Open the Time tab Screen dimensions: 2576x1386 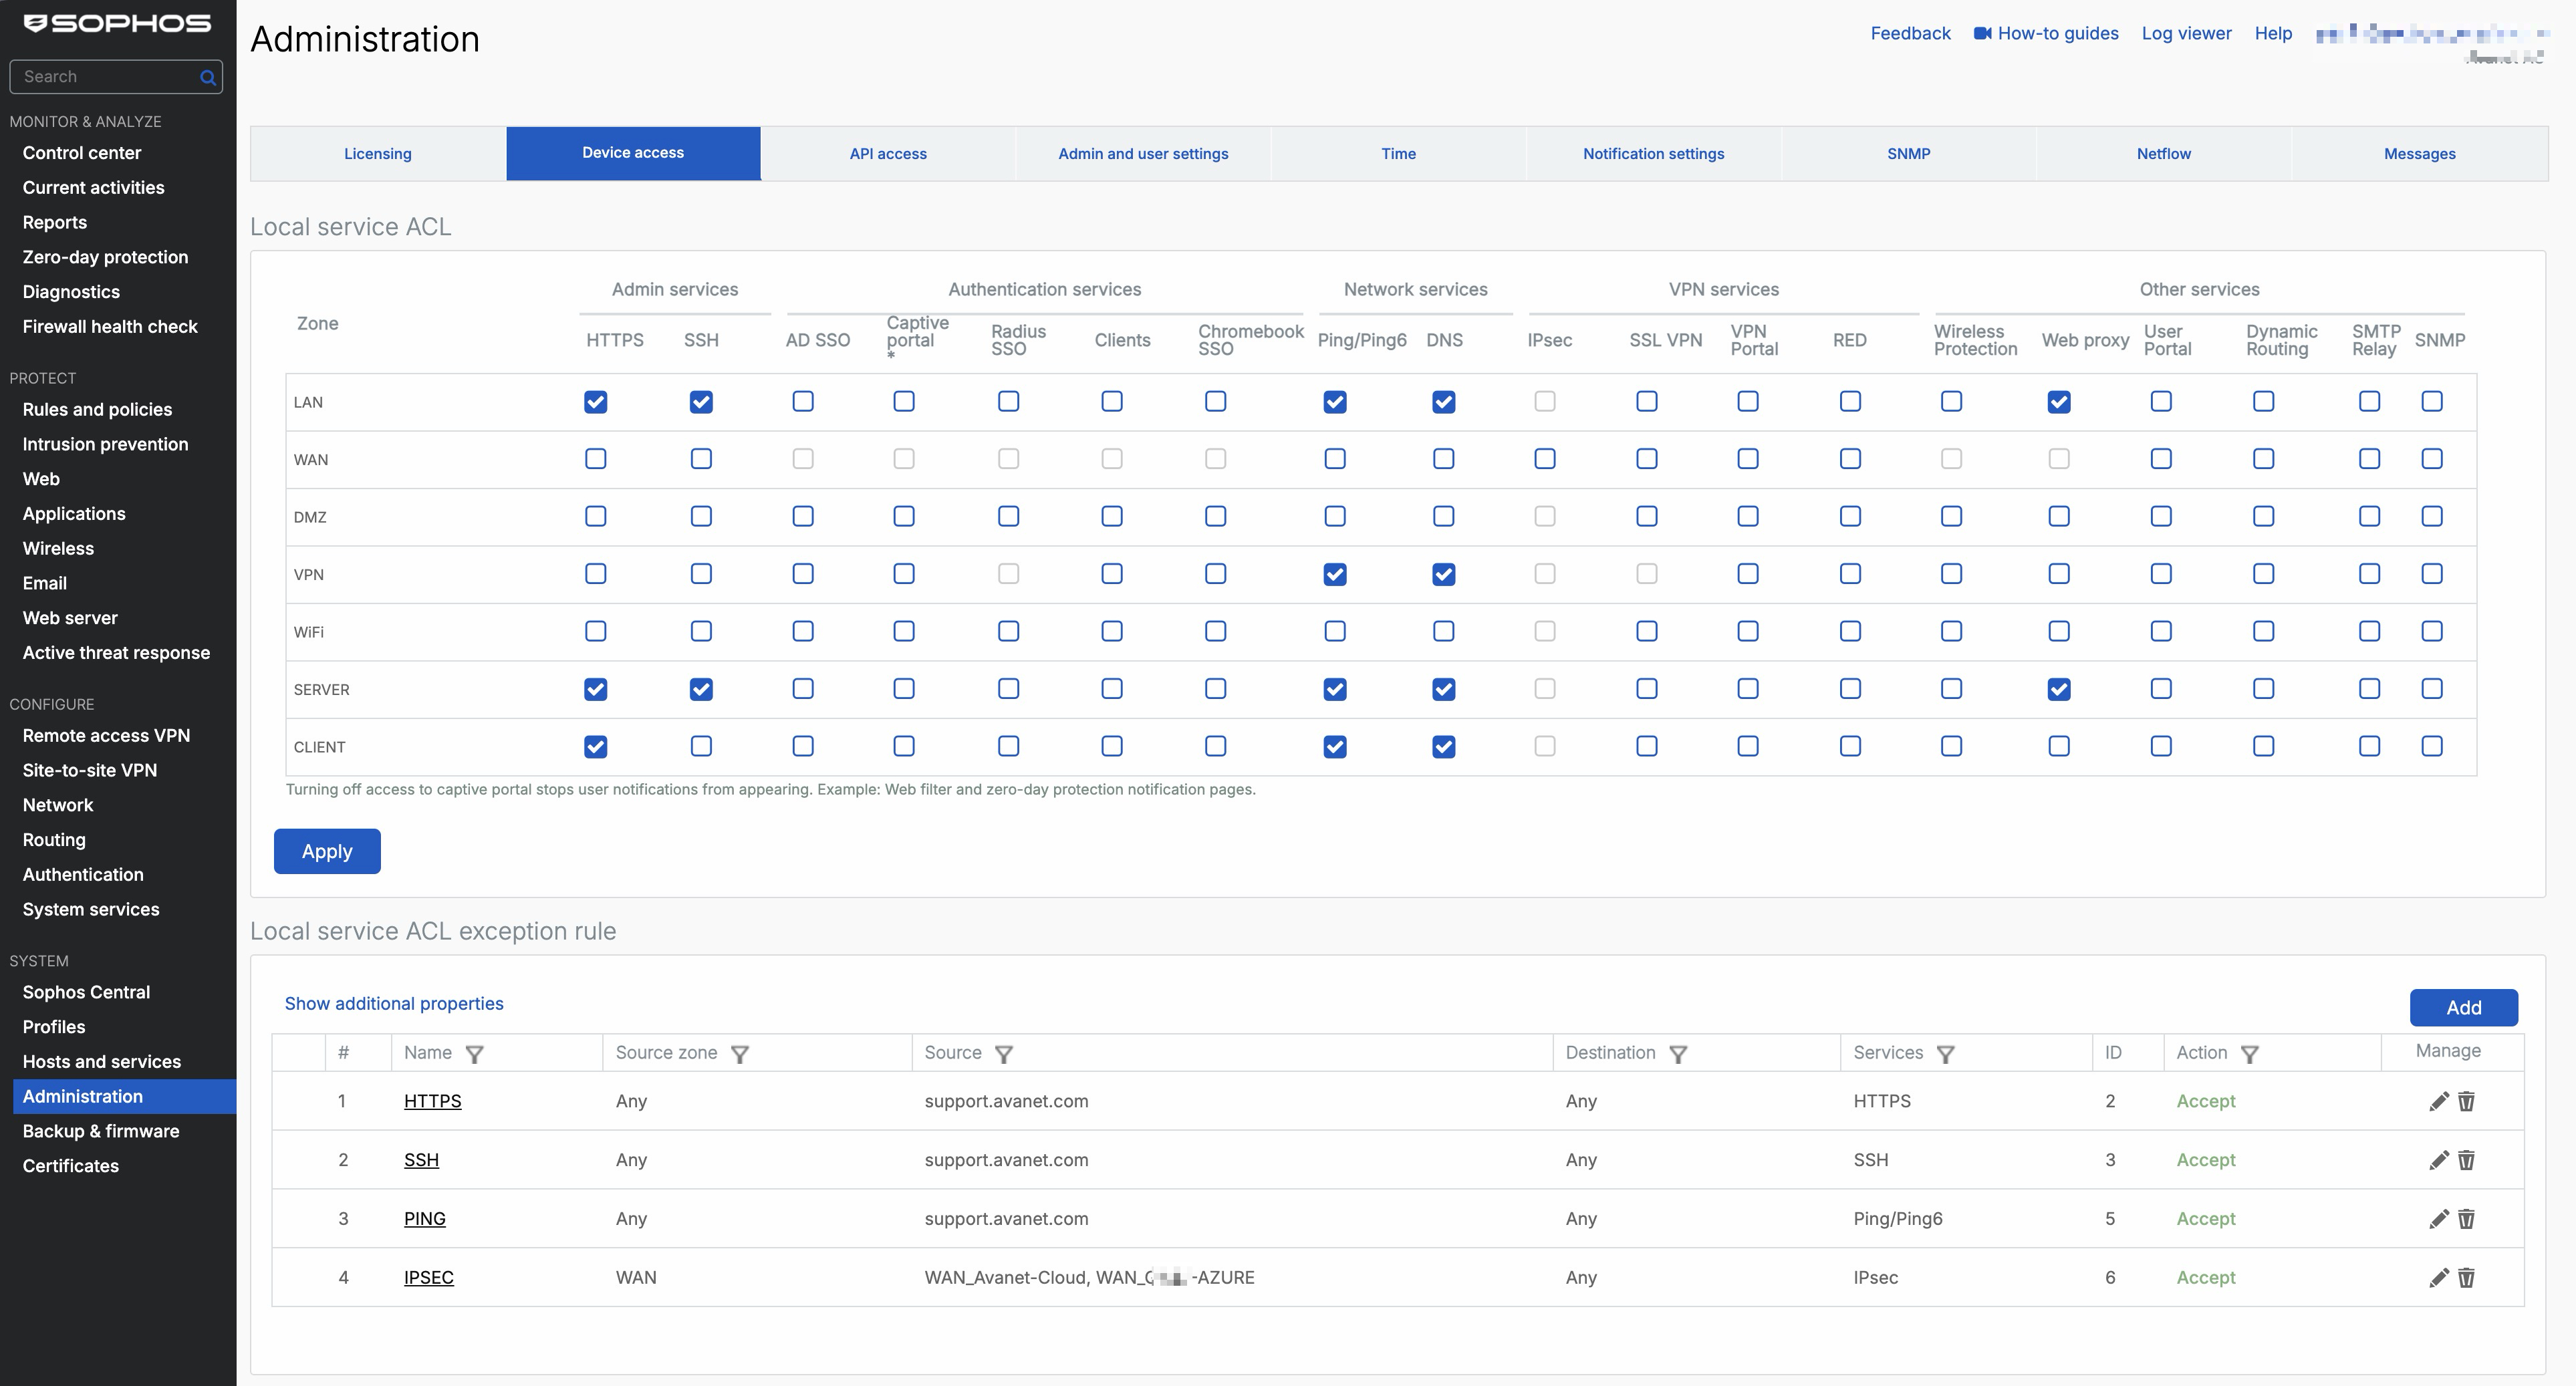point(1398,154)
